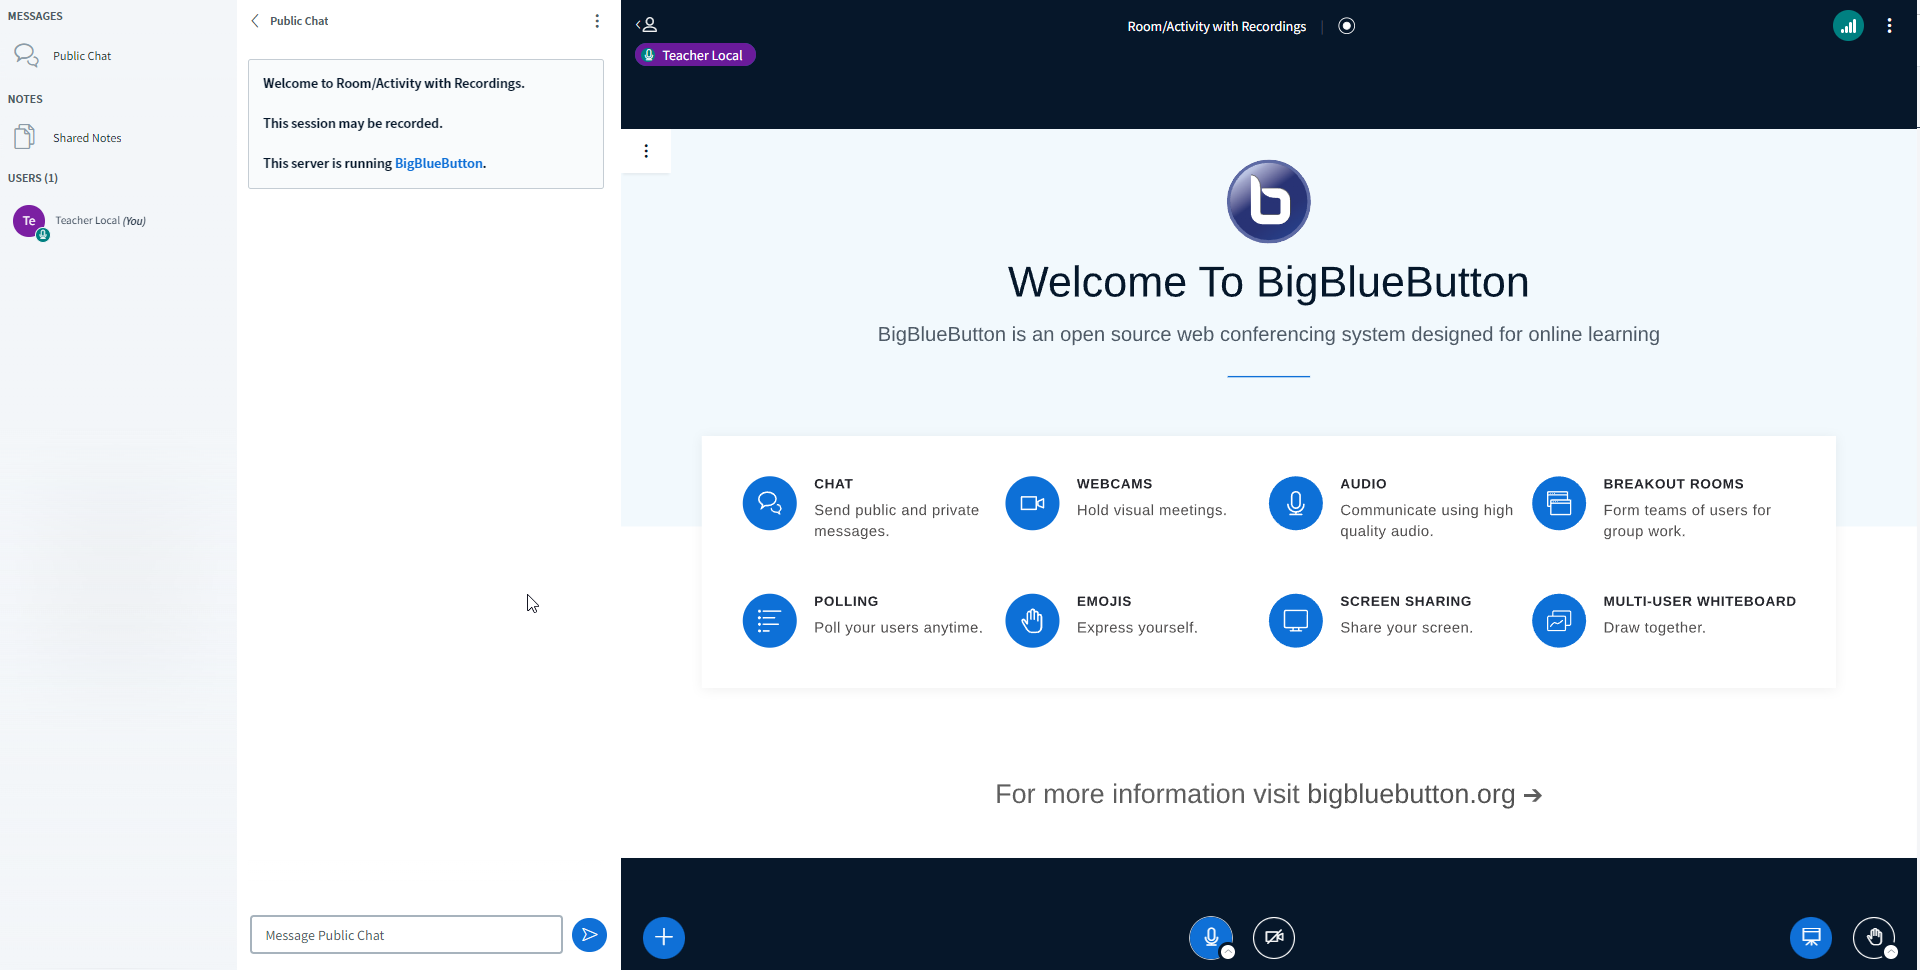Open reactions dropdown on raise hand
Screen dimensions: 1920x970
pyautogui.click(x=1891, y=952)
